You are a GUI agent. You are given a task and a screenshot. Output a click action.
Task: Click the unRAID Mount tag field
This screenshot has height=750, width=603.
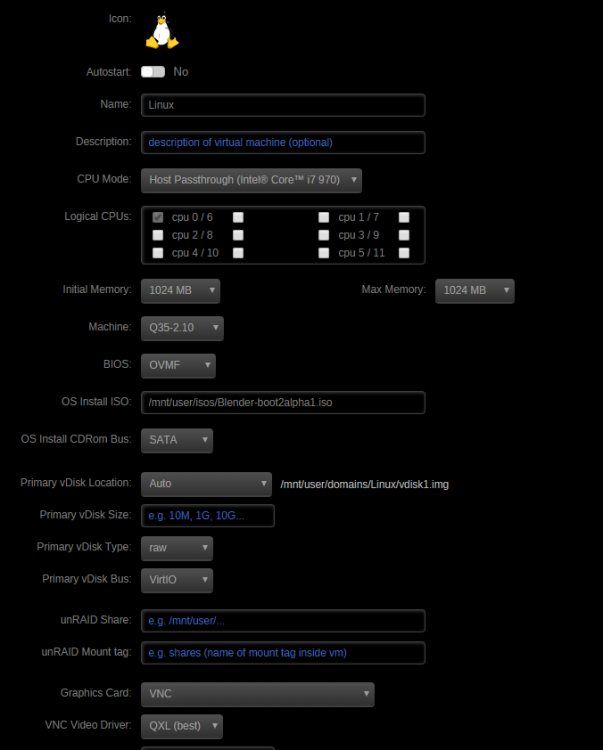pyautogui.click(x=283, y=653)
